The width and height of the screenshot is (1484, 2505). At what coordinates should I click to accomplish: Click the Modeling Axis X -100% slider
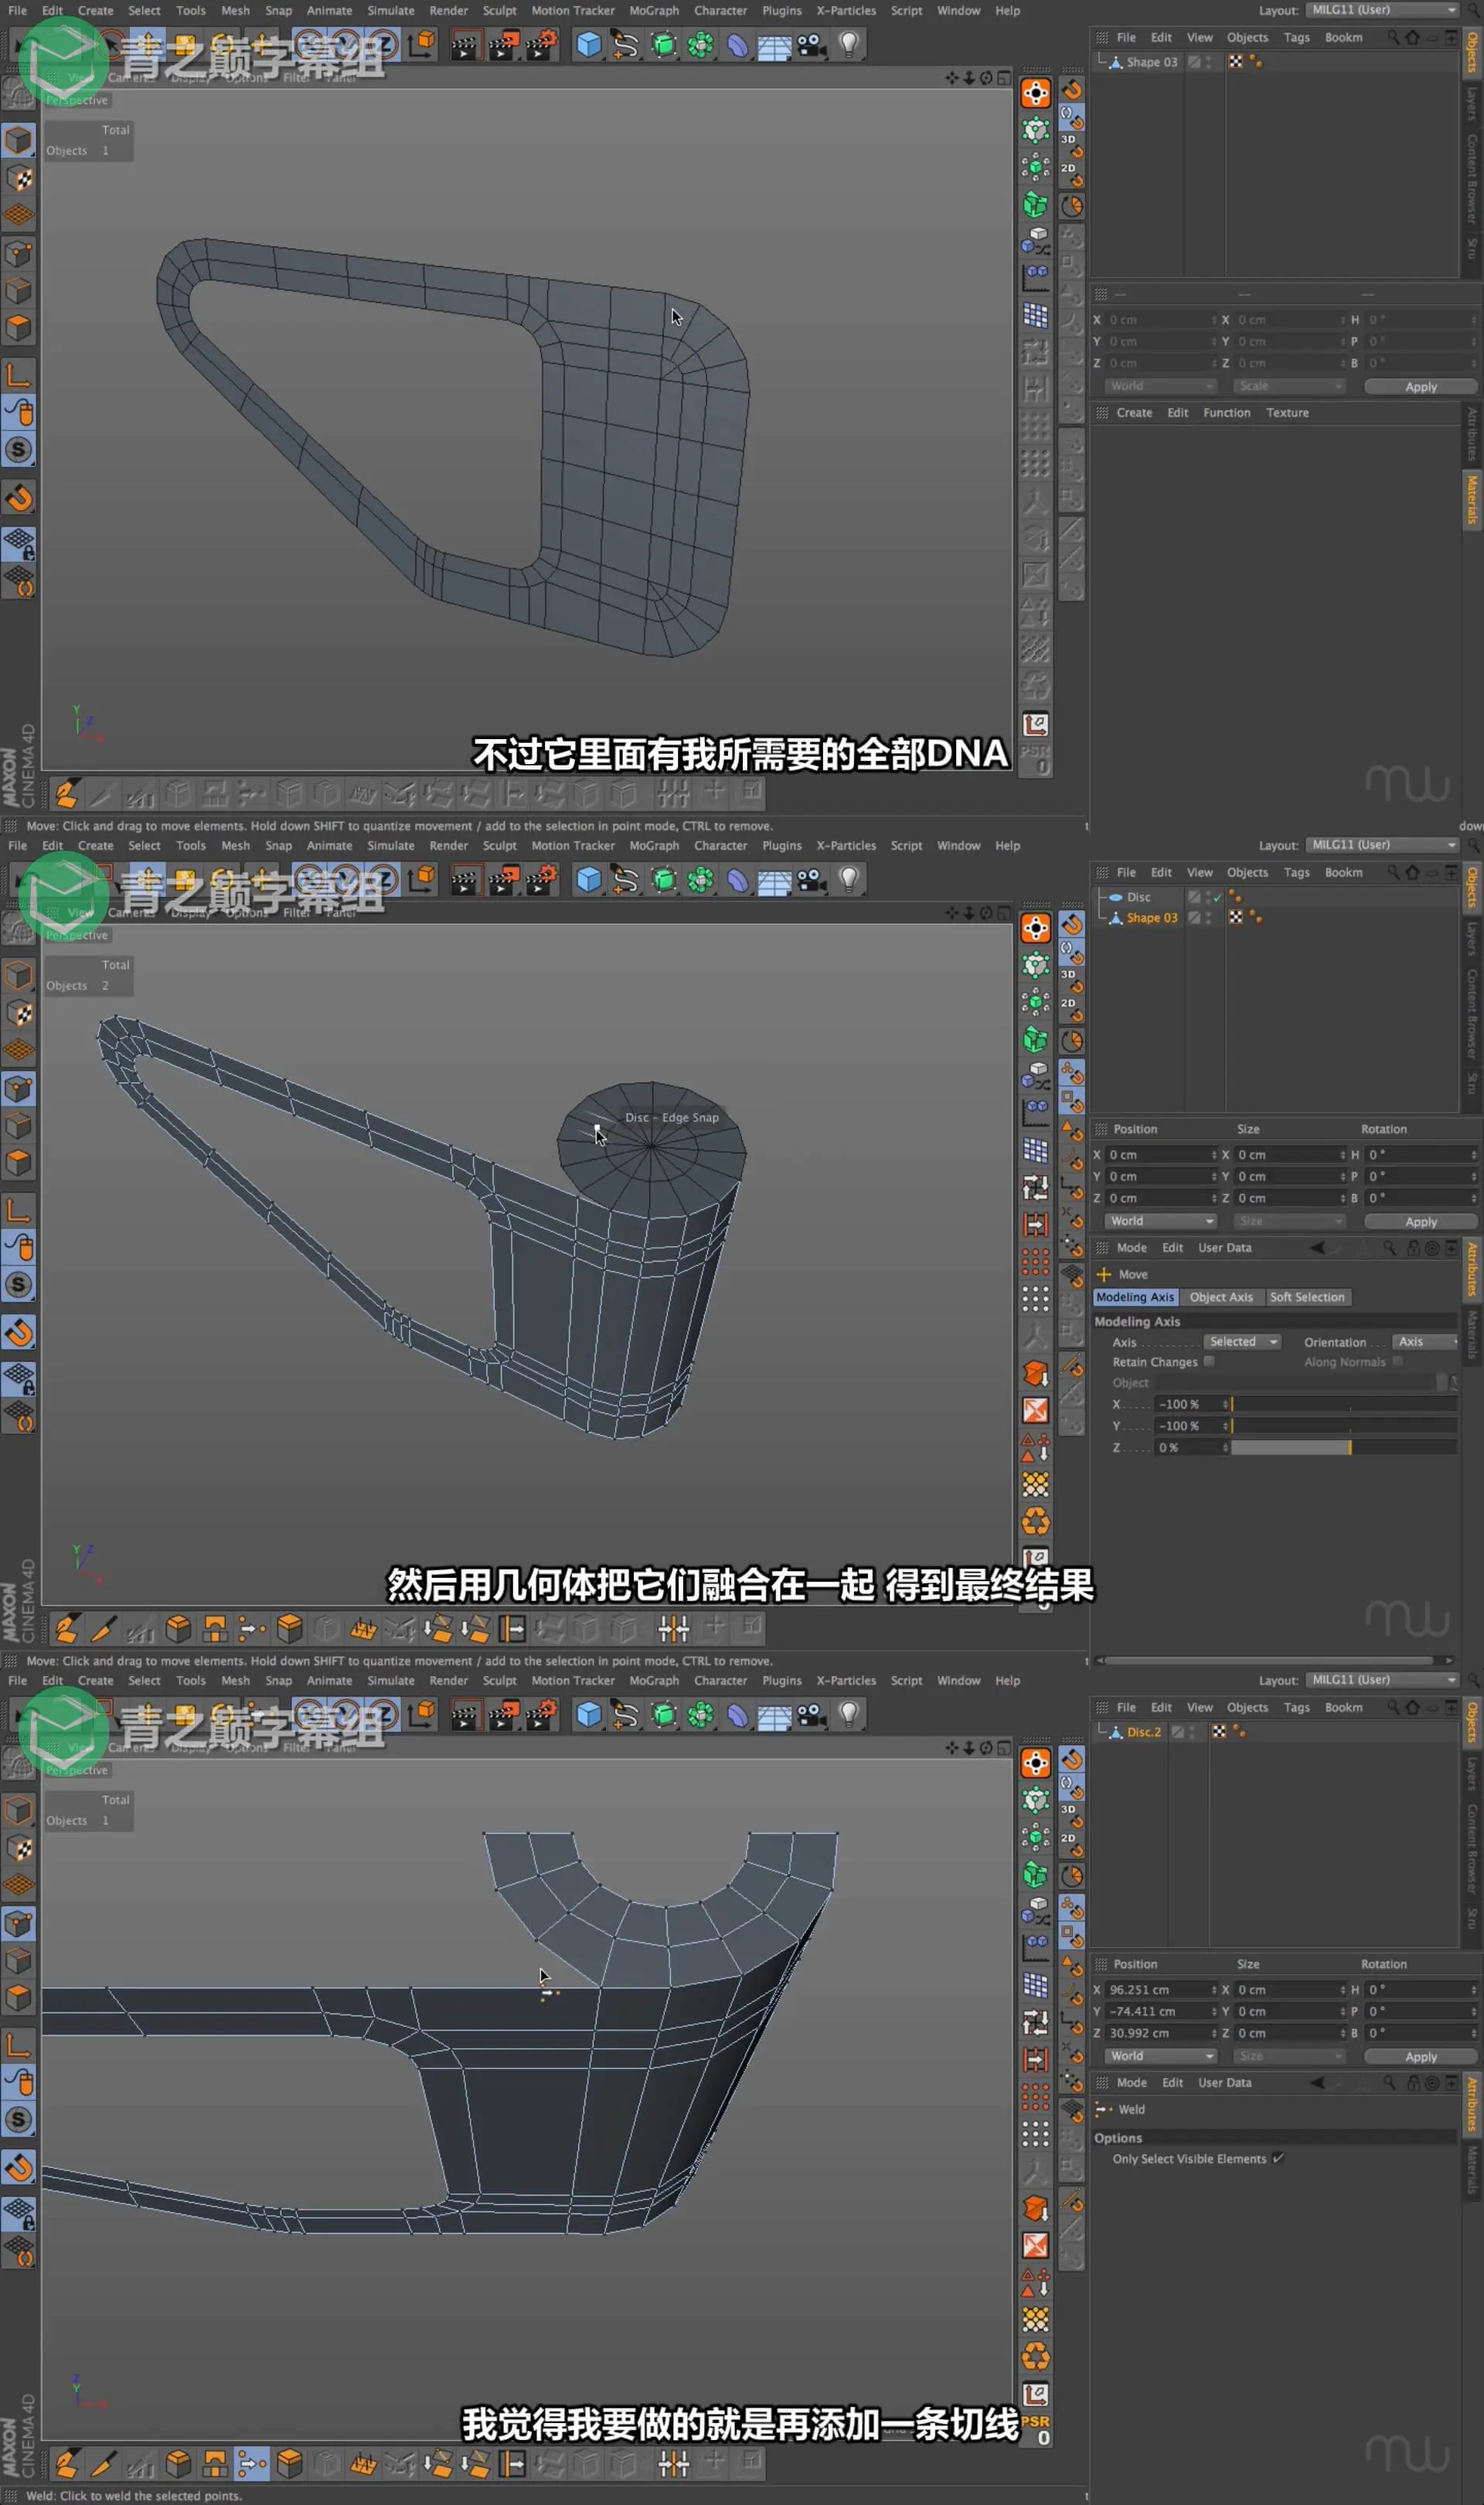pyautogui.click(x=1344, y=1404)
